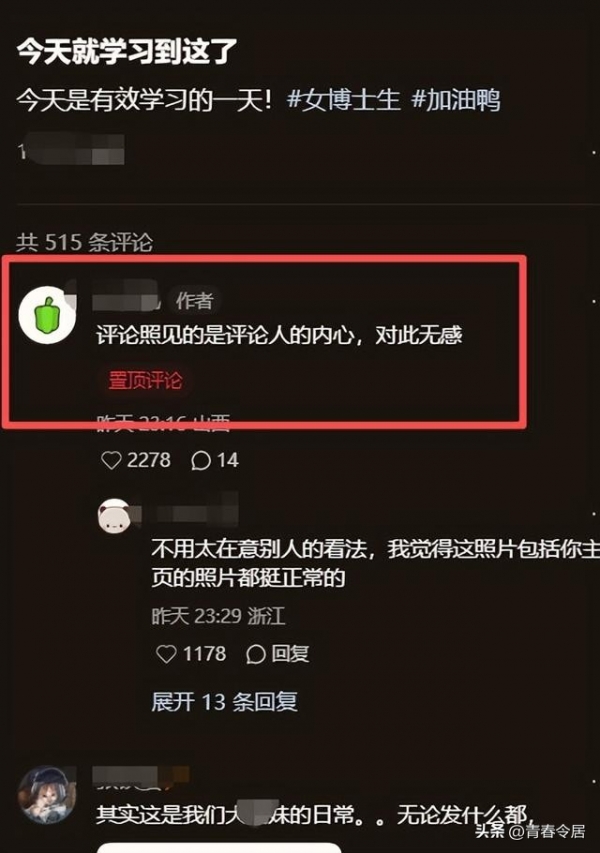This screenshot has width=600, height=853.
Task: Open the panda avatar commenter profile
Action: (x=115, y=516)
